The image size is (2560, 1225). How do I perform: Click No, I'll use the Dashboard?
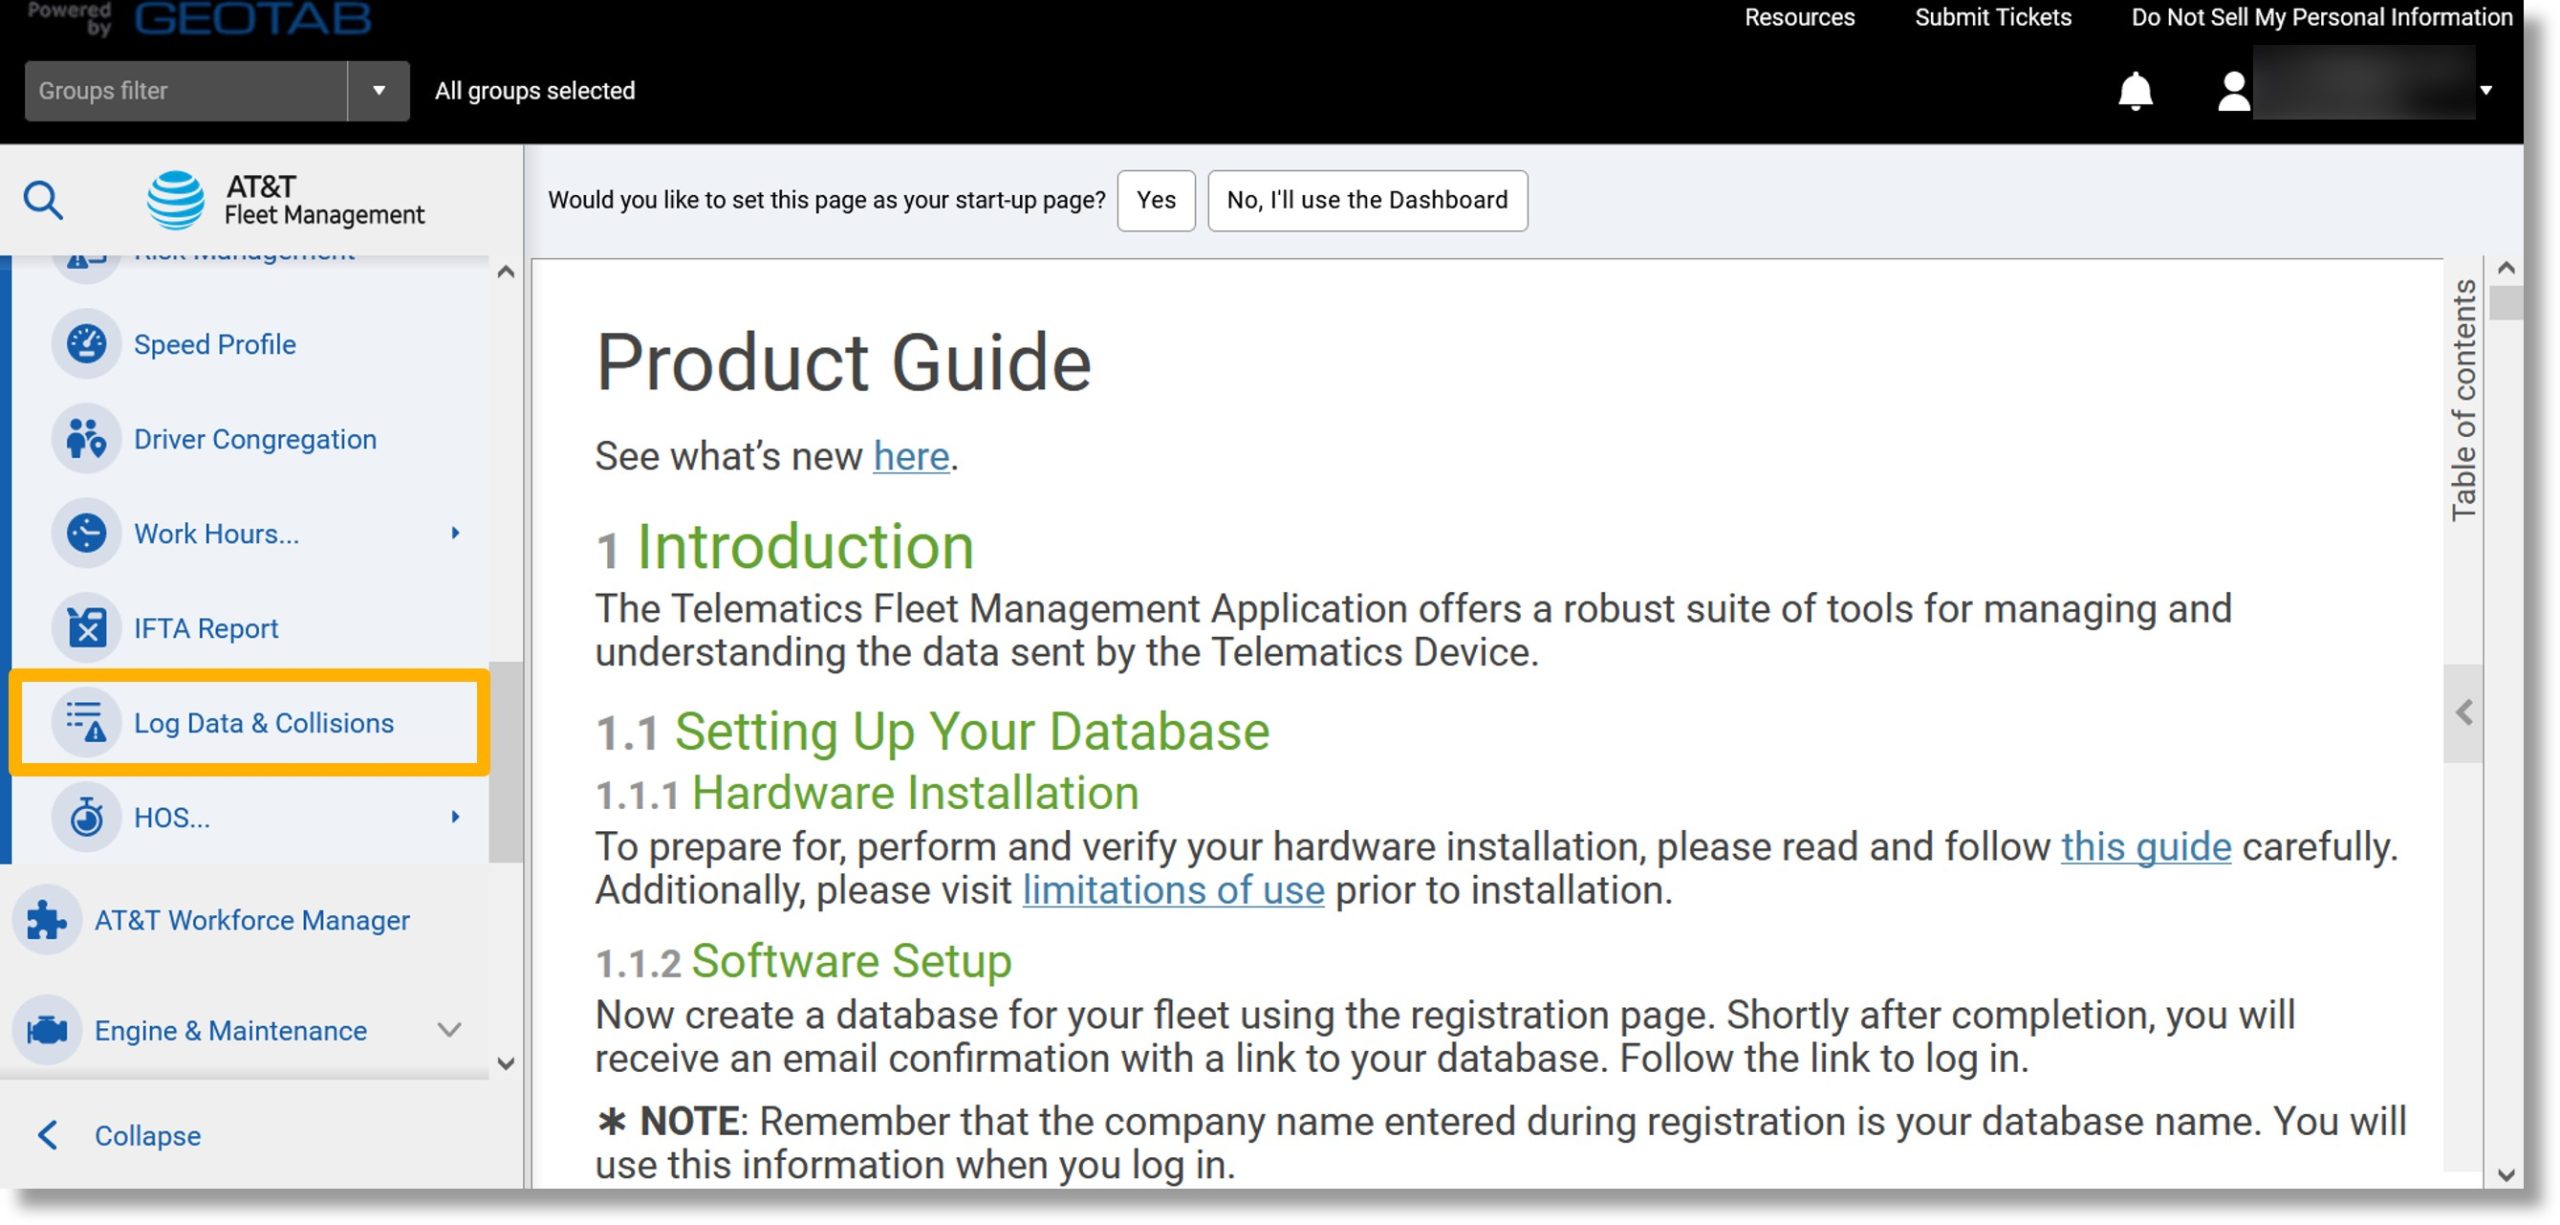tap(1367, 200)
